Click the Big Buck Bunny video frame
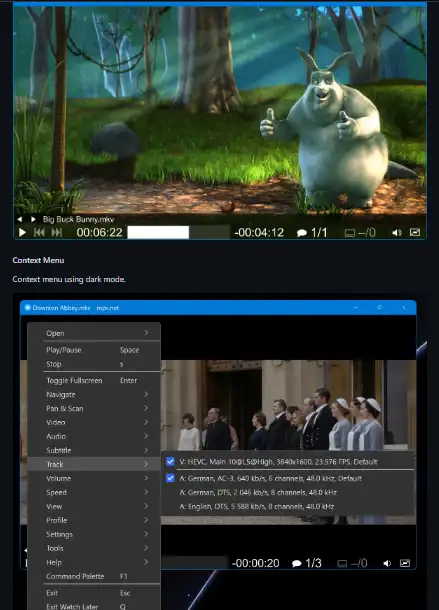 [x=220, y=109]
